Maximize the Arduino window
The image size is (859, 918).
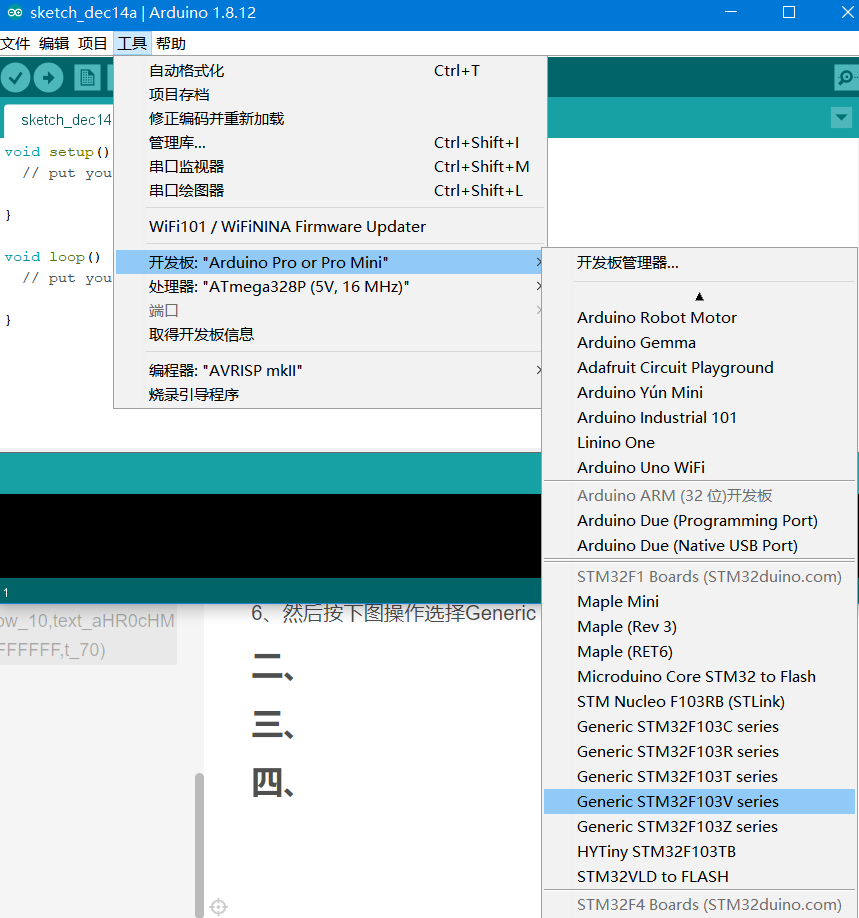[789, 12]
